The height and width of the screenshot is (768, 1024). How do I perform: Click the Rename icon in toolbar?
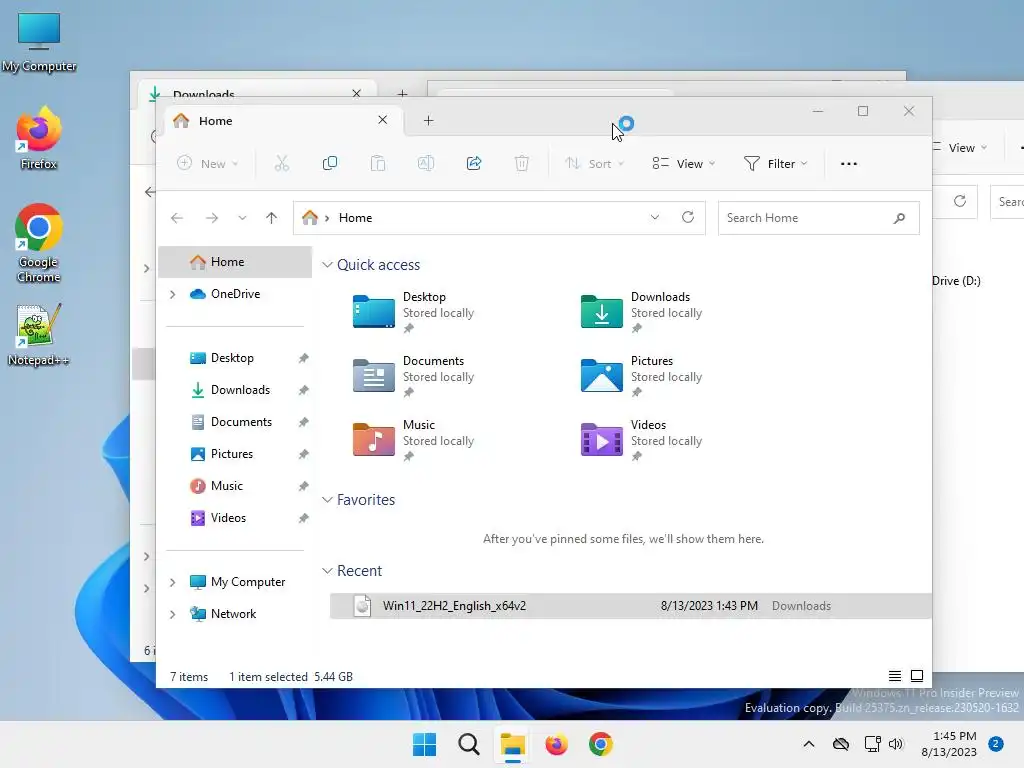pyautogui.click(x=426, y=163)
